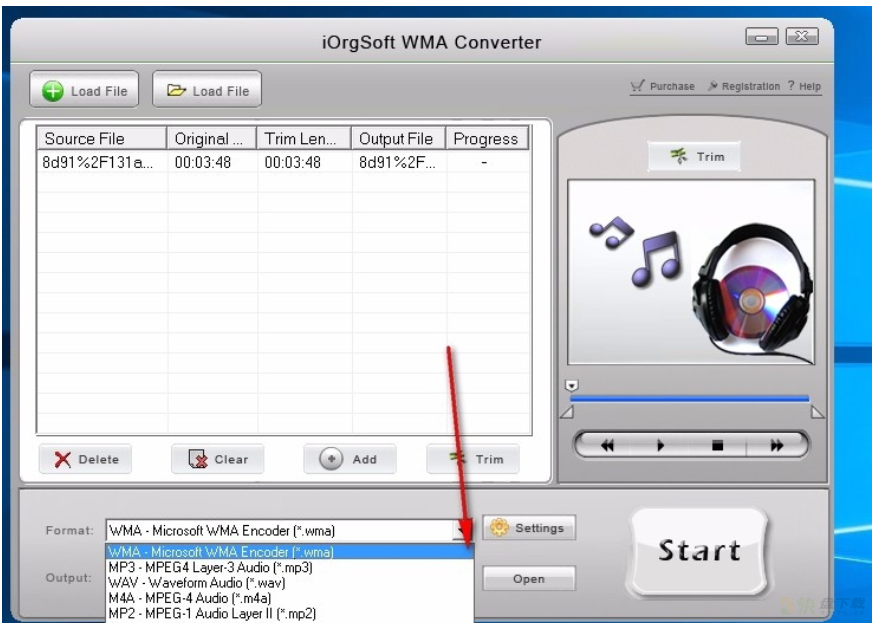Click the fast forward button
Screen dimensions: 873x623
(x=776, y=445)
